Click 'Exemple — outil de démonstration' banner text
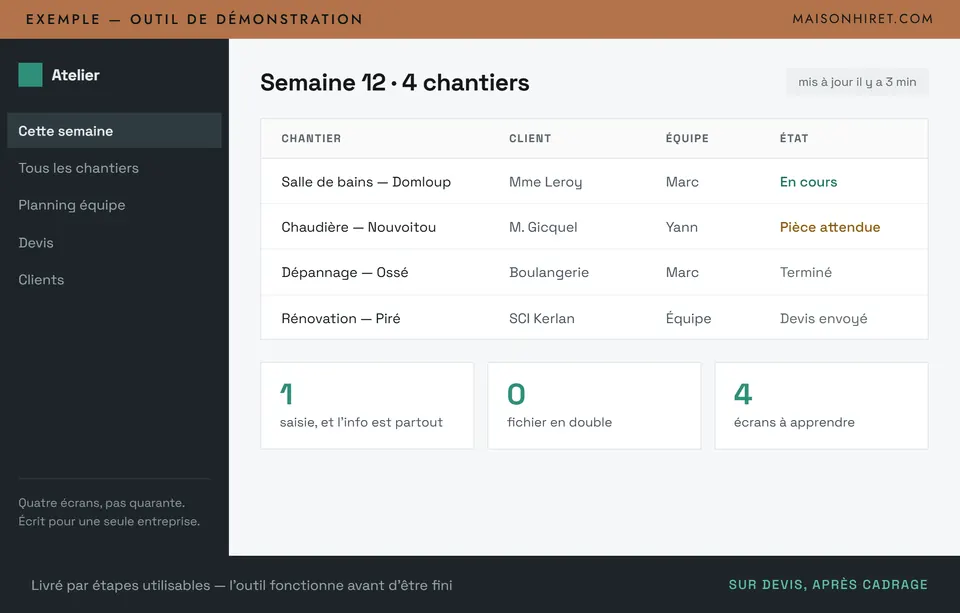The image size is (960, 613). pos(194,19)
